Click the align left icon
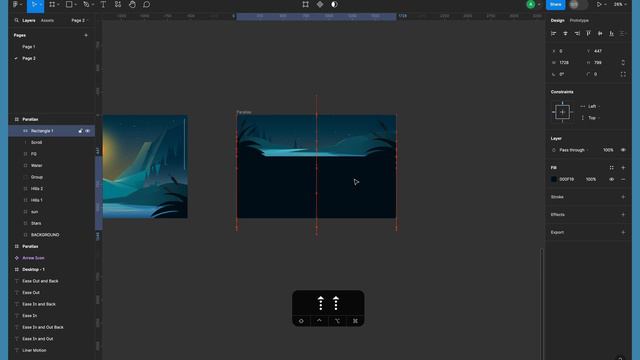The image size is (640, 360). click(x=553, y=33)
